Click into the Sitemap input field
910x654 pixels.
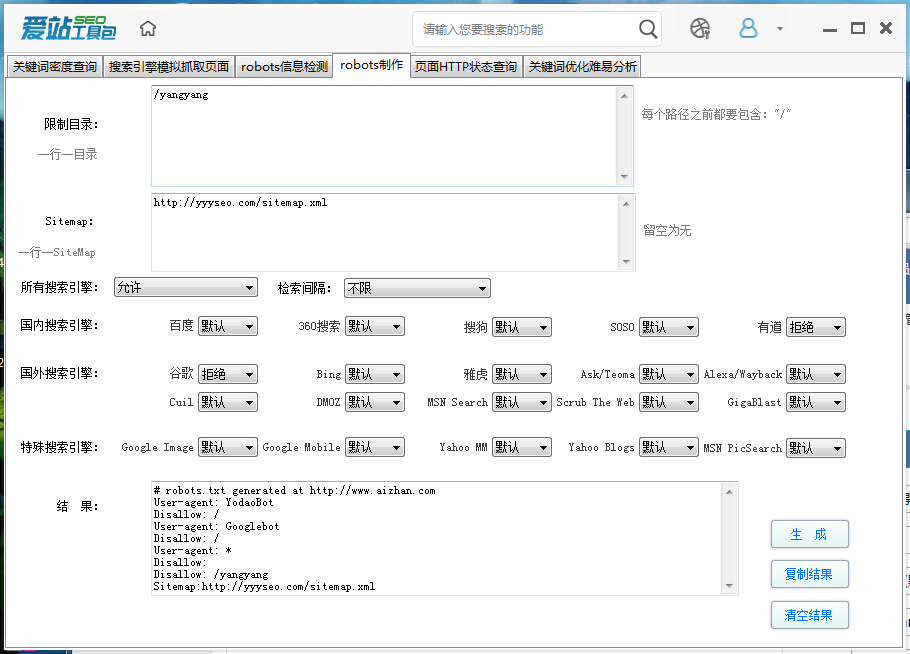(385, 232)
